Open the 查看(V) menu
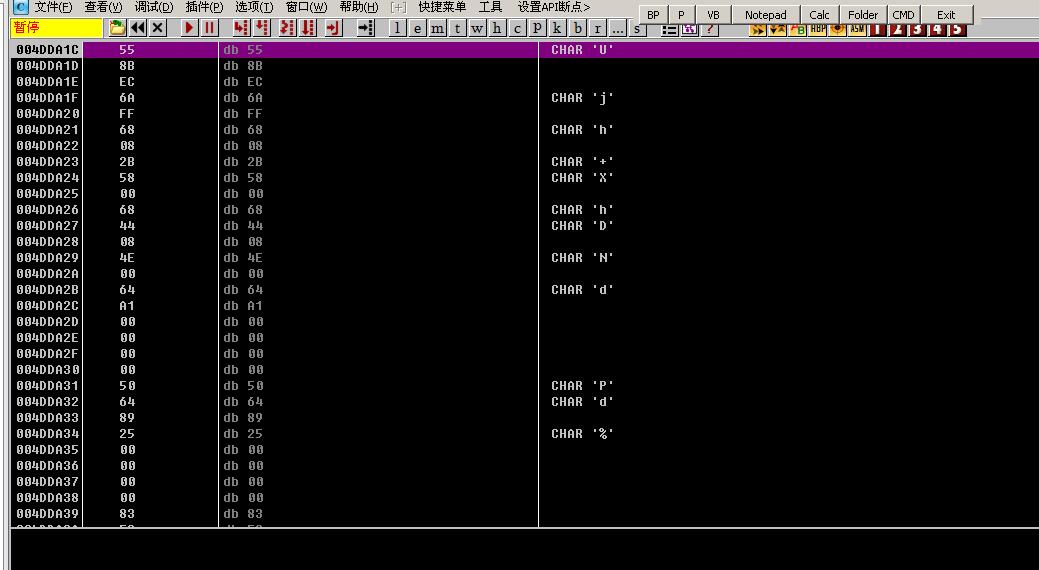The height and width of the screenshot is (570, 1039). pos(103,7)
